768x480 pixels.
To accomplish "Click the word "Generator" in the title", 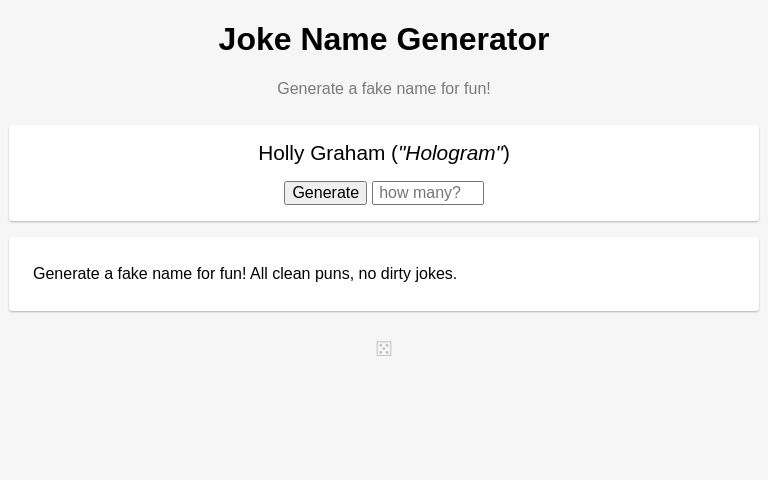I will tap(473, 39).
